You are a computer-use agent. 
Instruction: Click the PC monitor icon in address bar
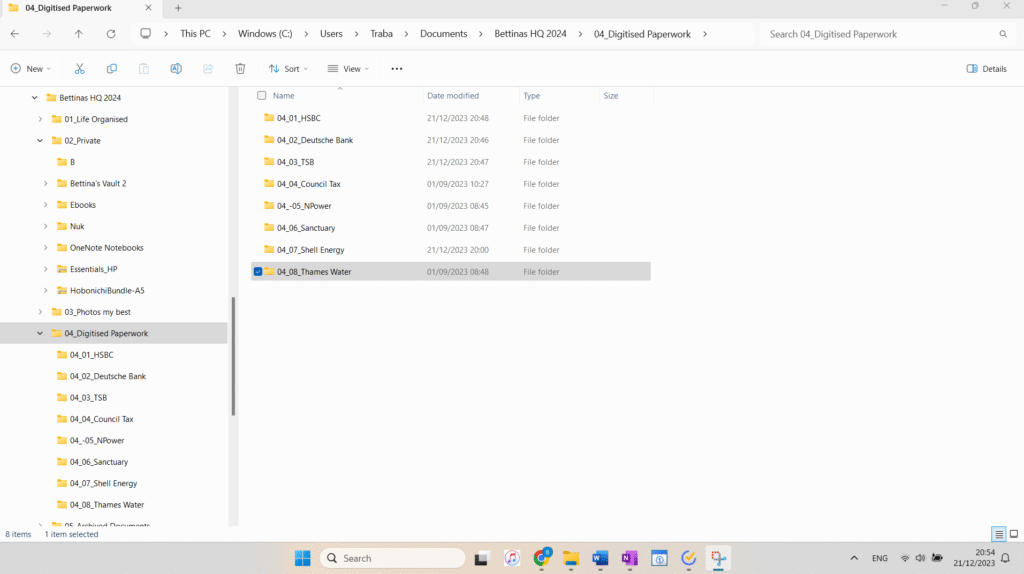click(146, 33)
